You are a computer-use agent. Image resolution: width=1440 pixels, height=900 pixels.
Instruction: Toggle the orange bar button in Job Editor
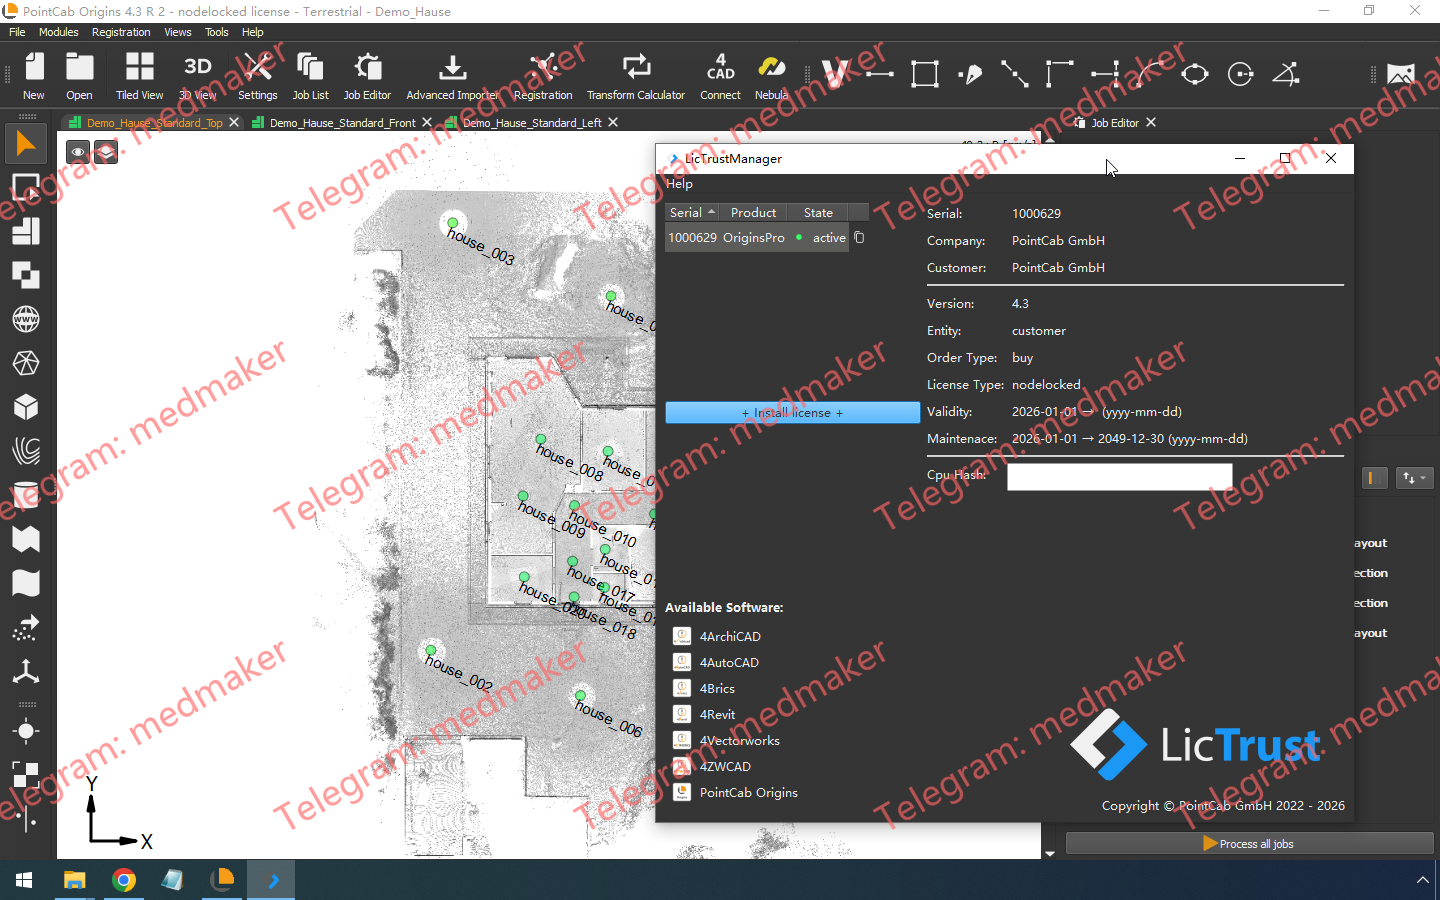1375,478
